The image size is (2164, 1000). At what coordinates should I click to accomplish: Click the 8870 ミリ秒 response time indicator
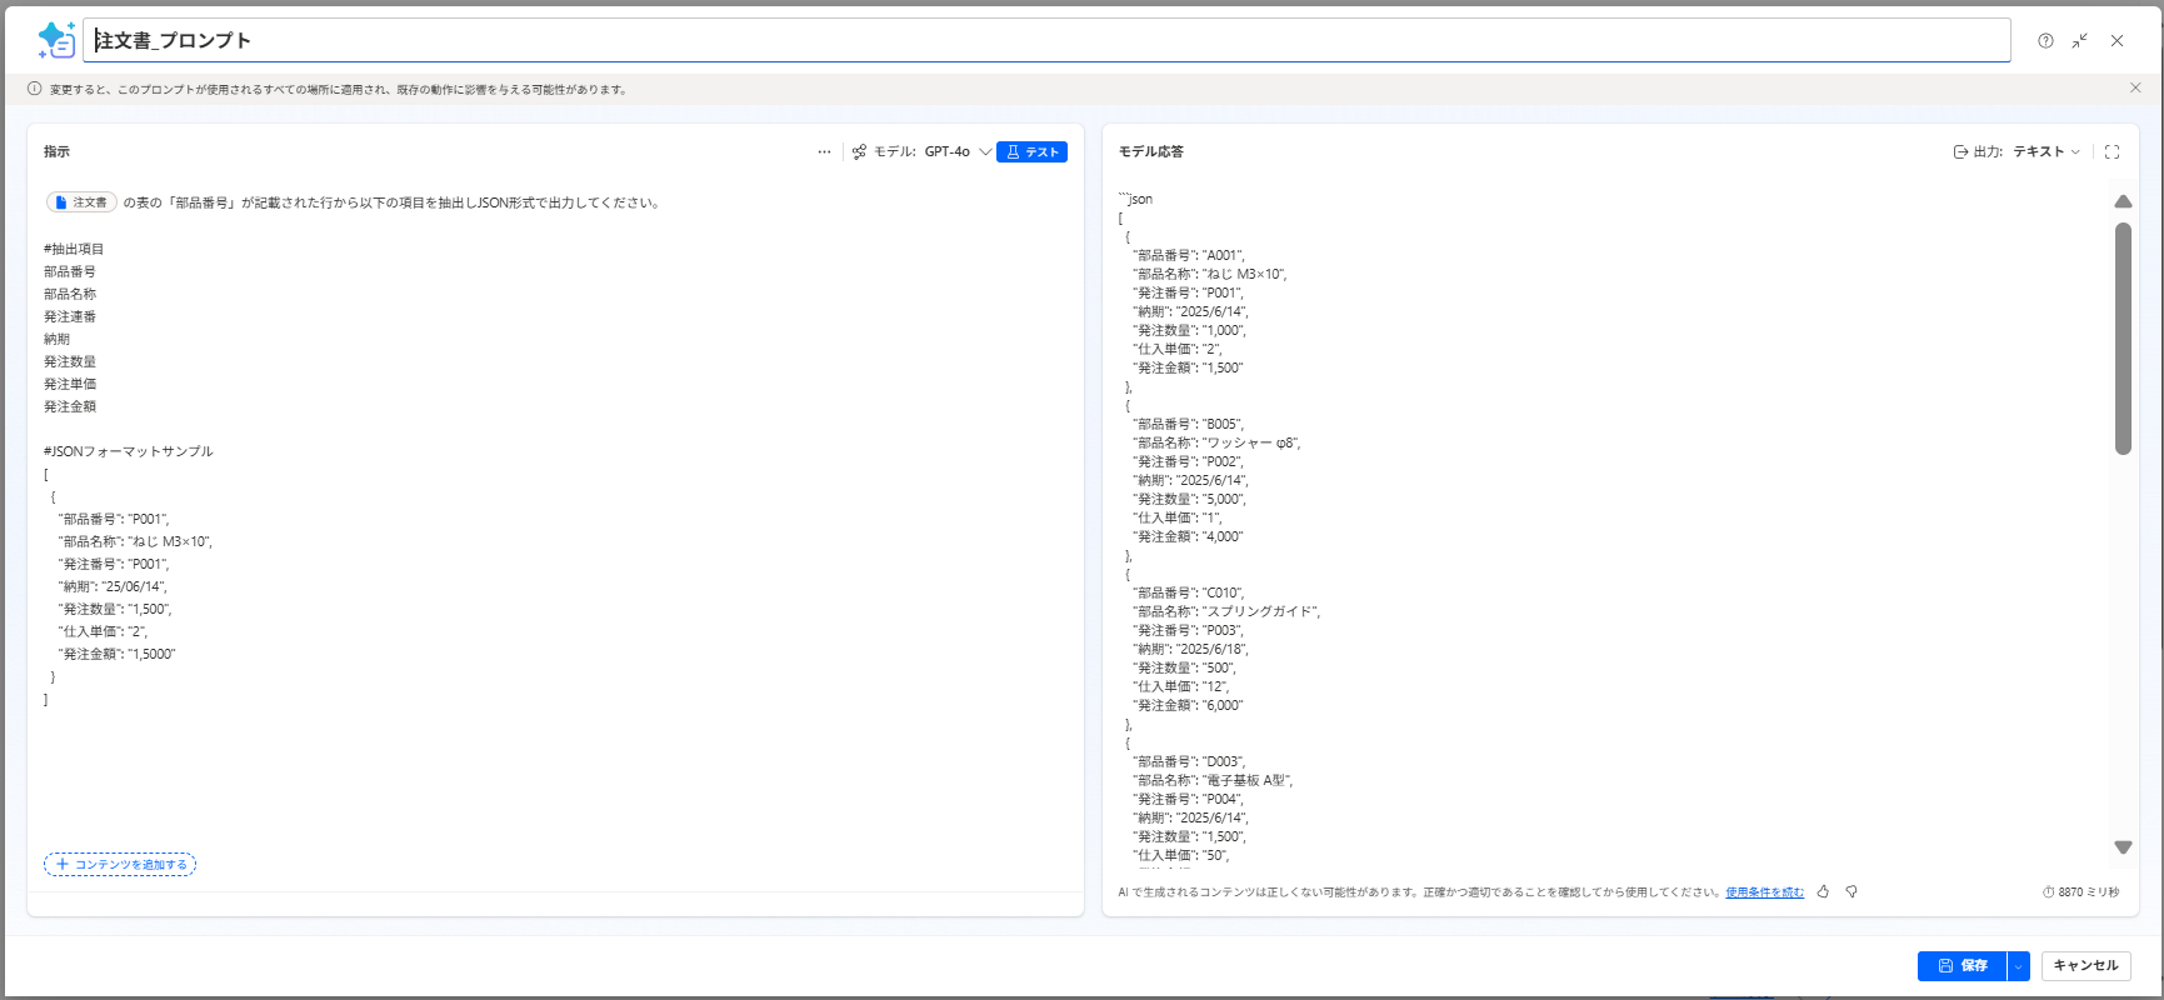(x=2080, y=892)
